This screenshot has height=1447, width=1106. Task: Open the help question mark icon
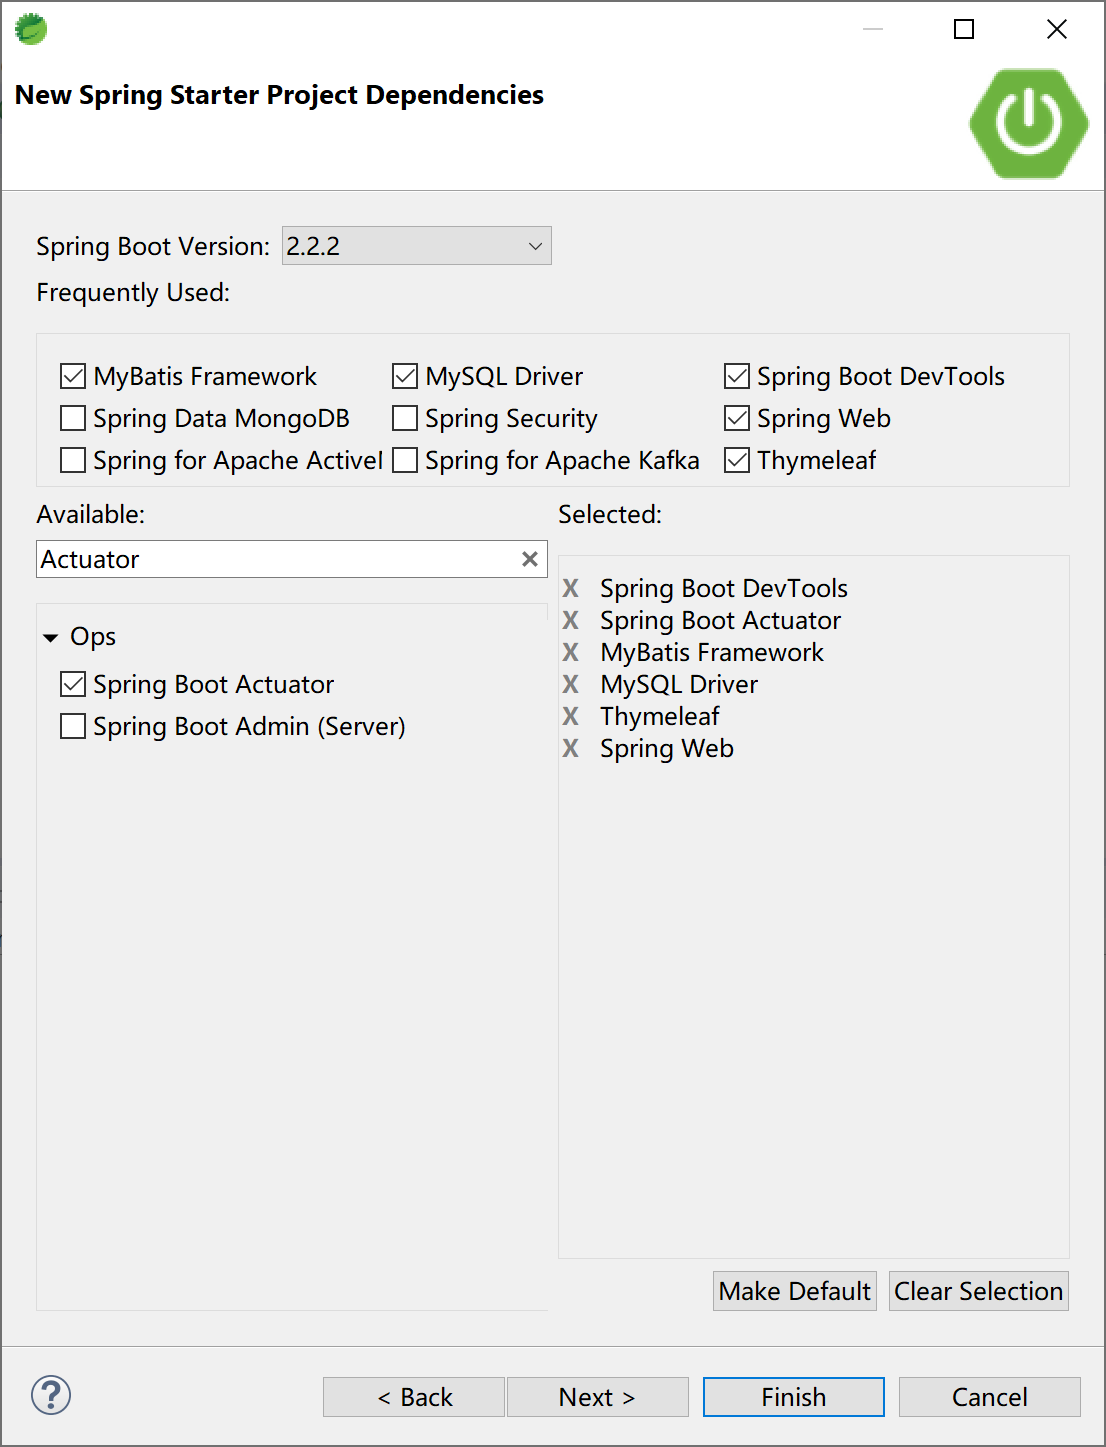(x=51, y=1395)
